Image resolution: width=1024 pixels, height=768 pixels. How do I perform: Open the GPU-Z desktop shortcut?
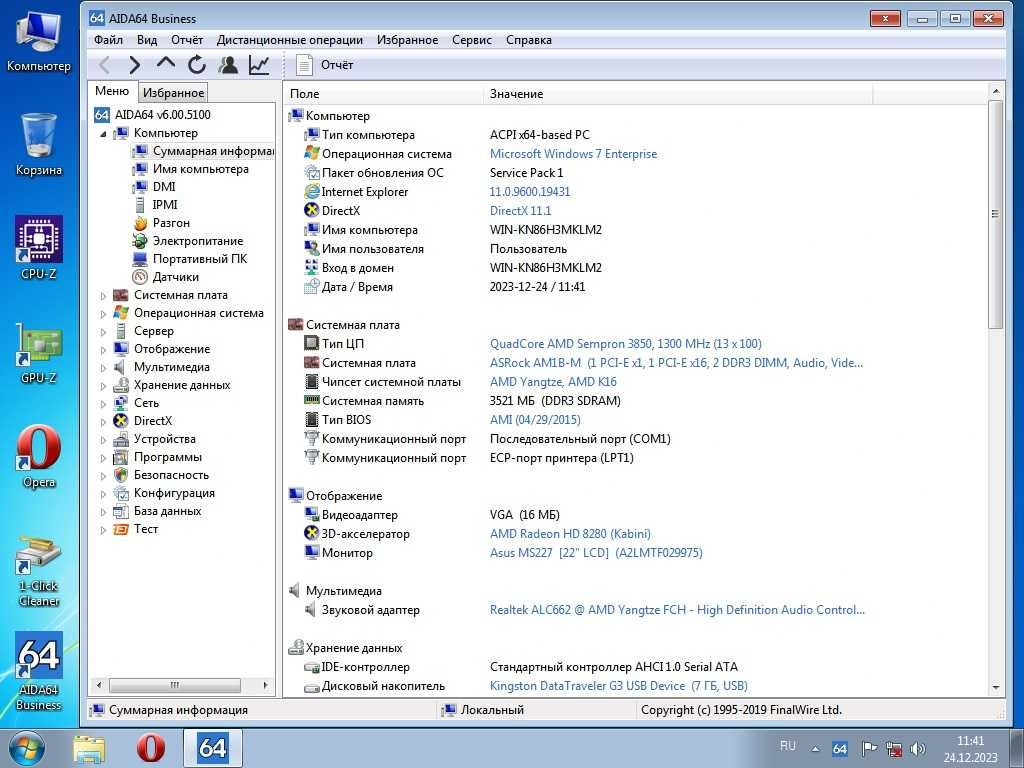point(39,351)
